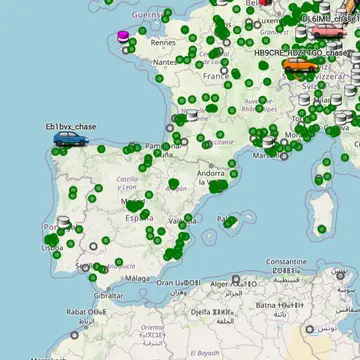
Task: Select the grey ring marker in southern Tunisia
Action: click(310, 329)
